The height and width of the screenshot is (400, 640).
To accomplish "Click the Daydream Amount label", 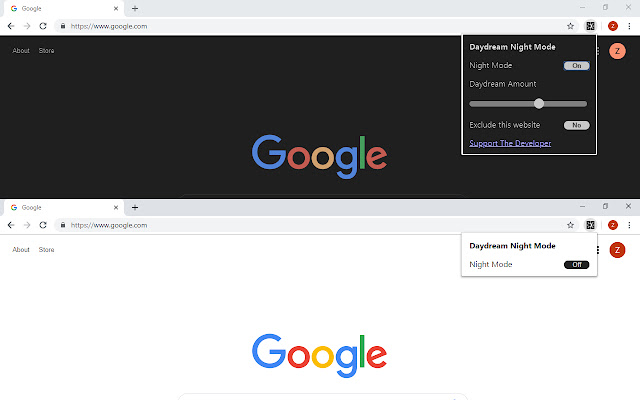I will pyautogui.click(x=503, y=84).
